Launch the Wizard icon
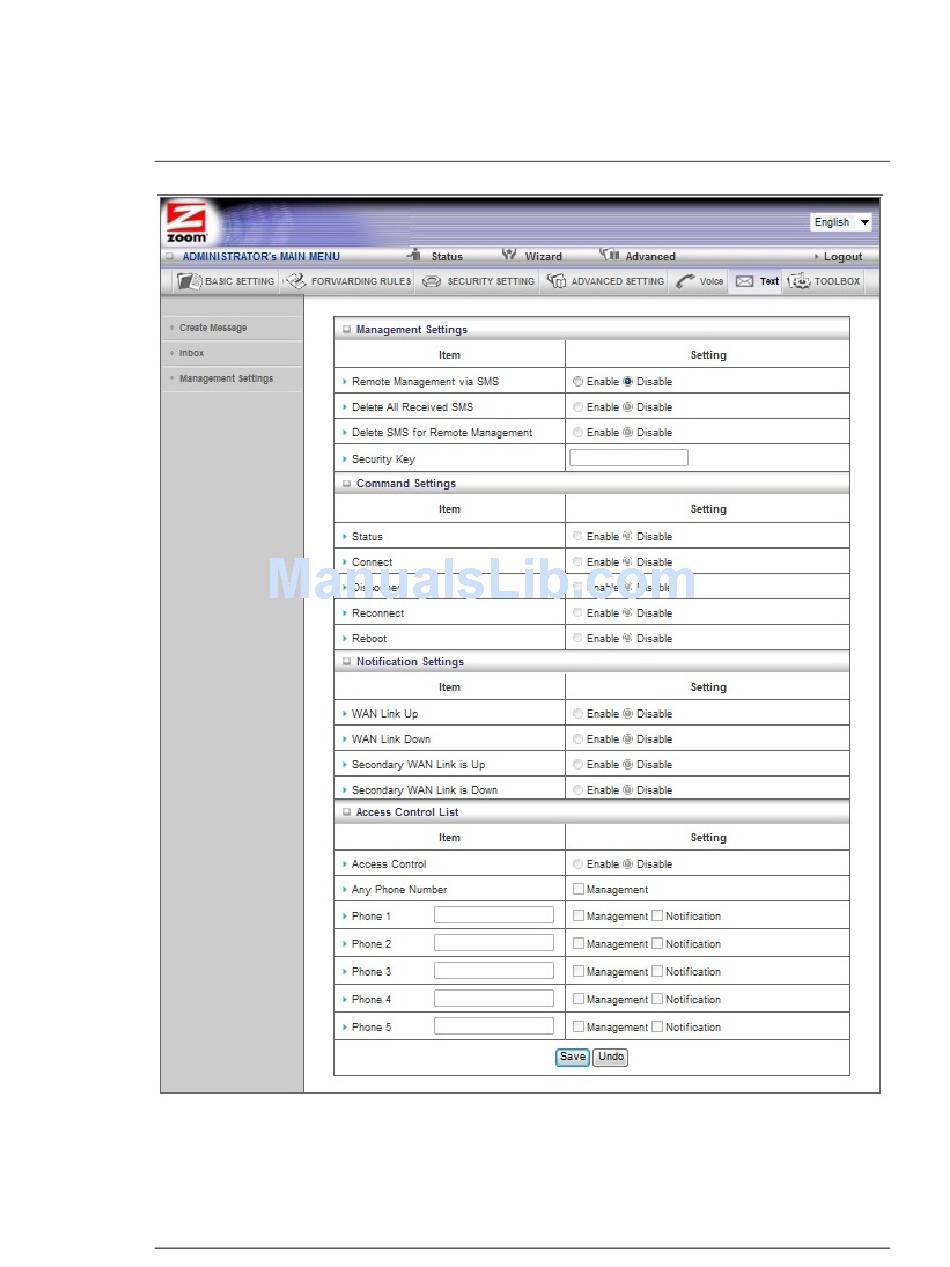Screen dimensions: 950x1267 coord(509,255)
